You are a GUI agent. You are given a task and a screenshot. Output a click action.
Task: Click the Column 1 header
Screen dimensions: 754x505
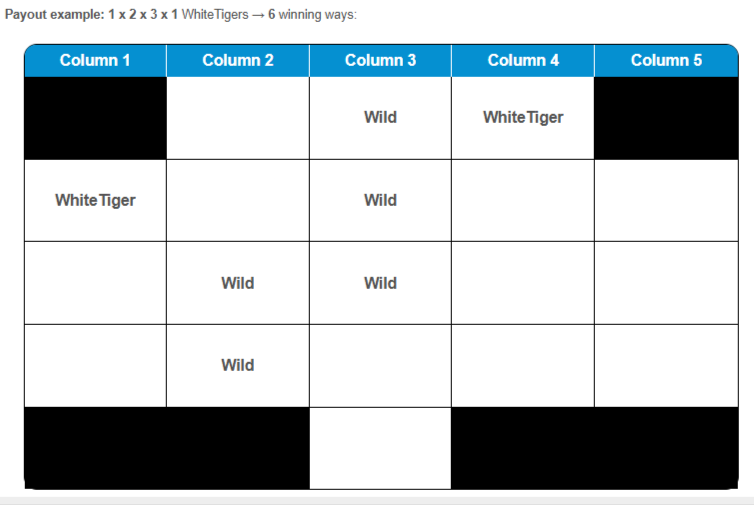pos(95,60)
